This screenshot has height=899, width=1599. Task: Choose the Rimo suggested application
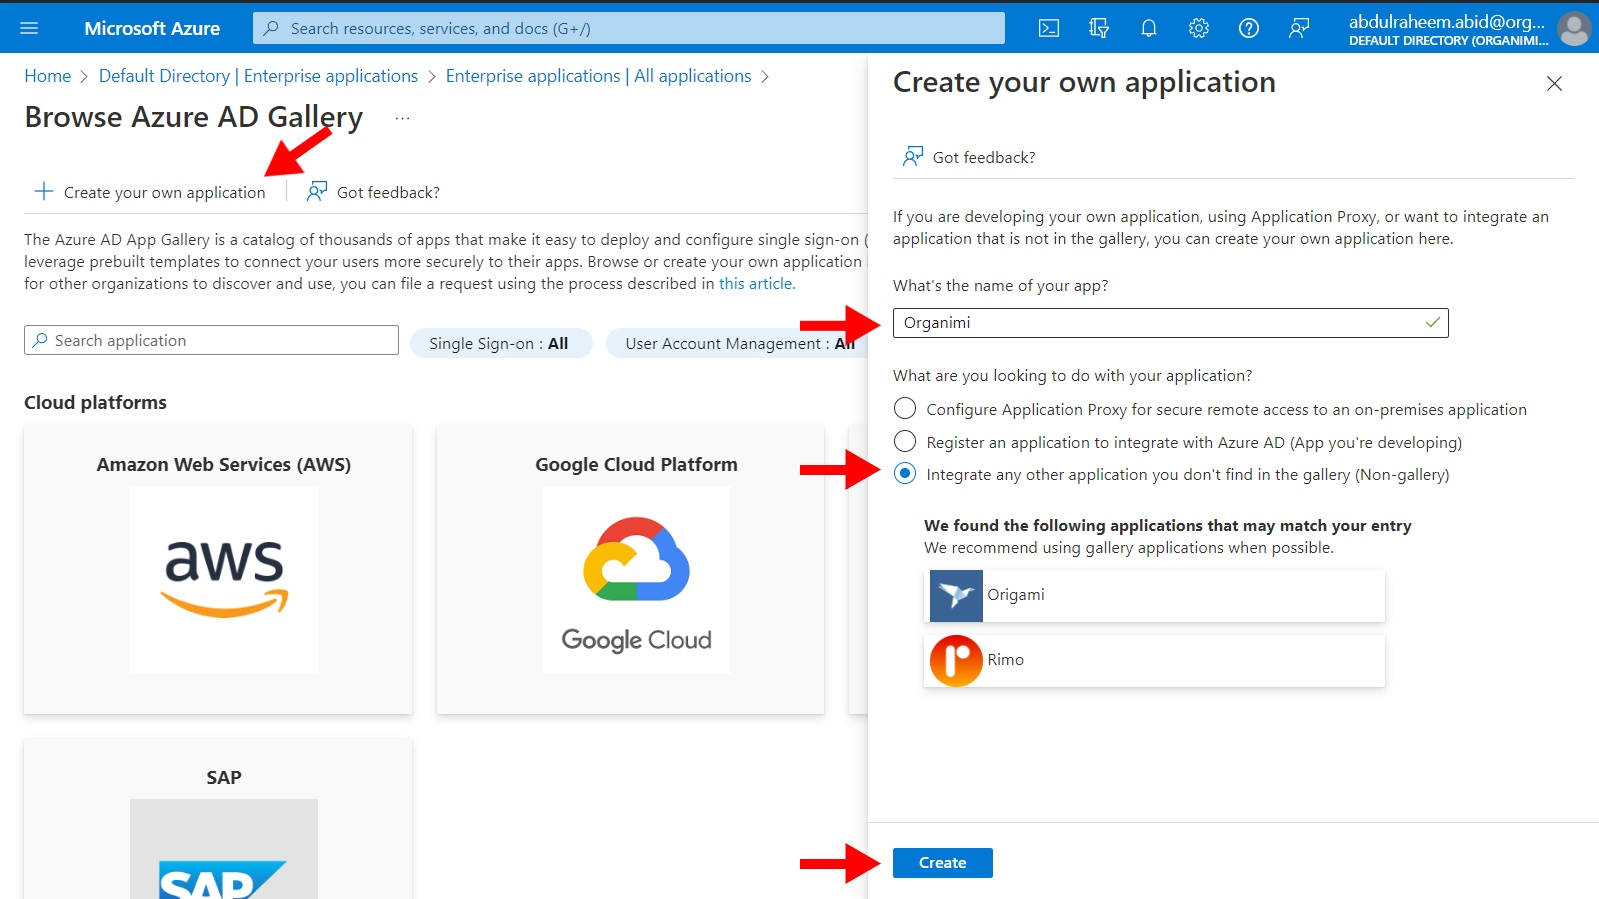tap(1157, 661)
